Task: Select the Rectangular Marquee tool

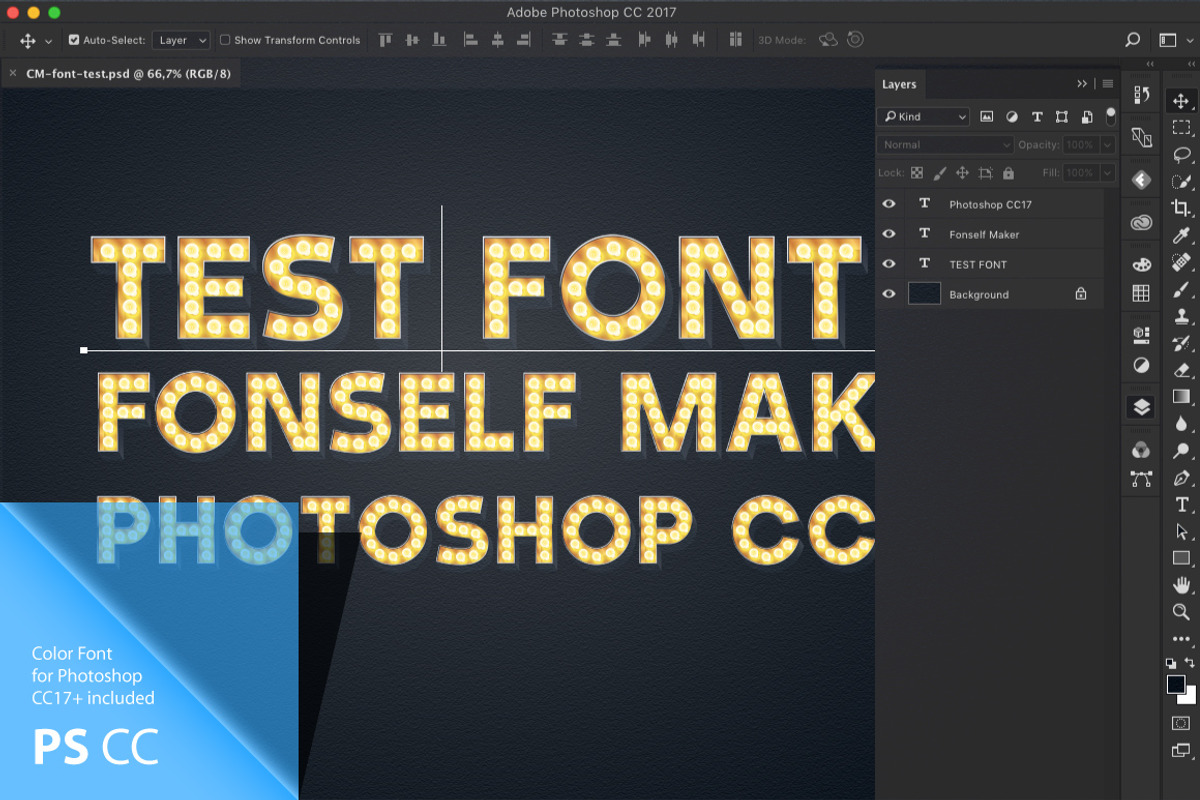Action: (x=1181, y=128)
